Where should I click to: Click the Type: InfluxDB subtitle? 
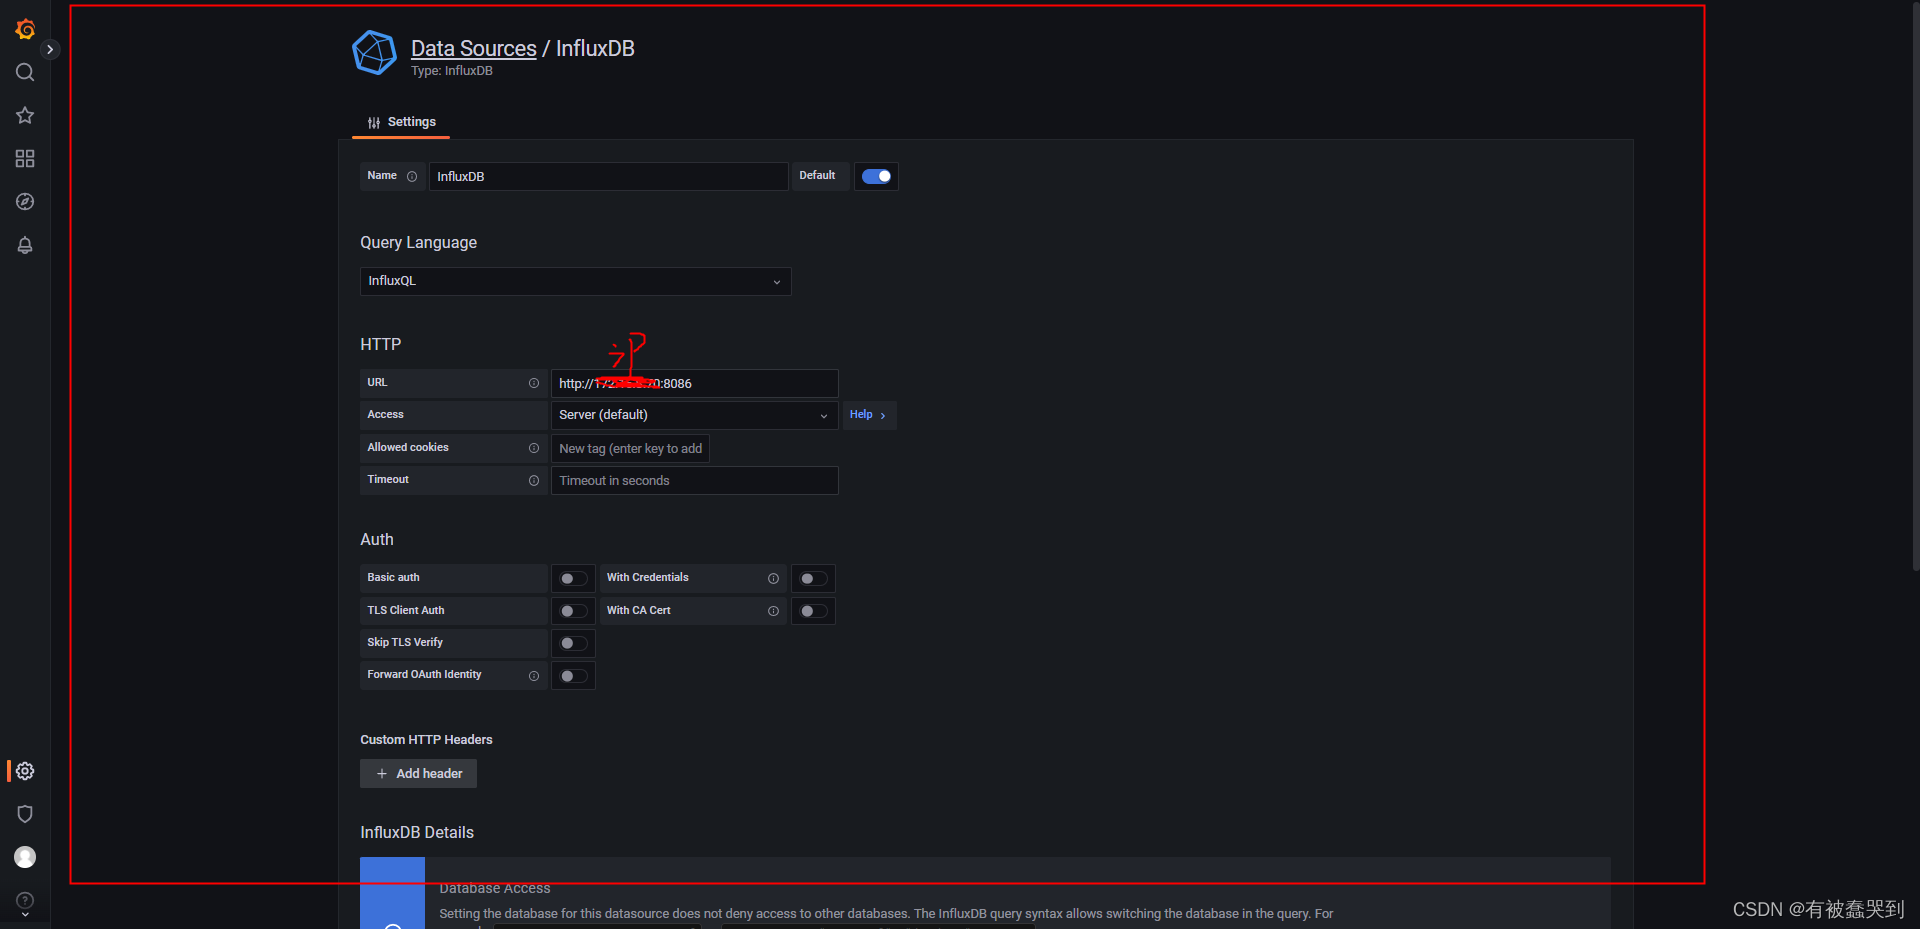coord(452,71)
